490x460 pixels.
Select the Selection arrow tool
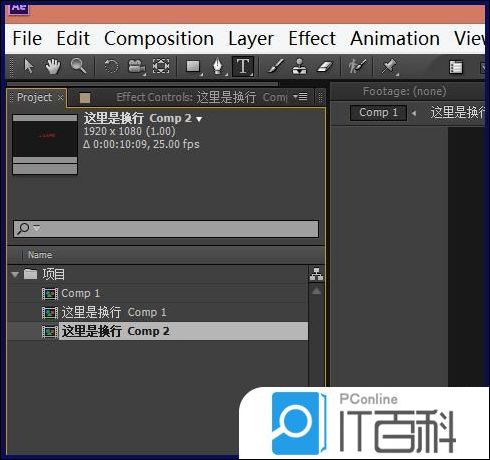click(x=29, y=66)
